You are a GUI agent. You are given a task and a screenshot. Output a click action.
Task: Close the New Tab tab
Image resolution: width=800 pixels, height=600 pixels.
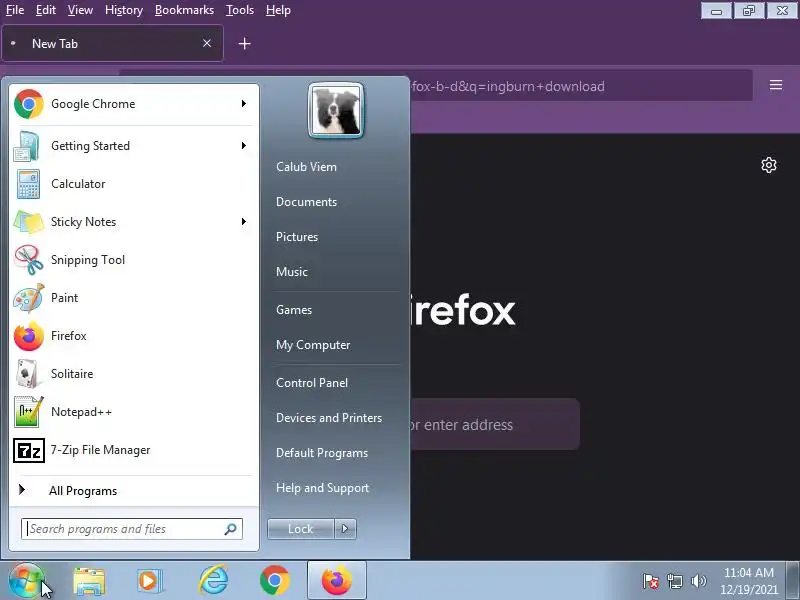pyautogui.click(x=207, y=43)
